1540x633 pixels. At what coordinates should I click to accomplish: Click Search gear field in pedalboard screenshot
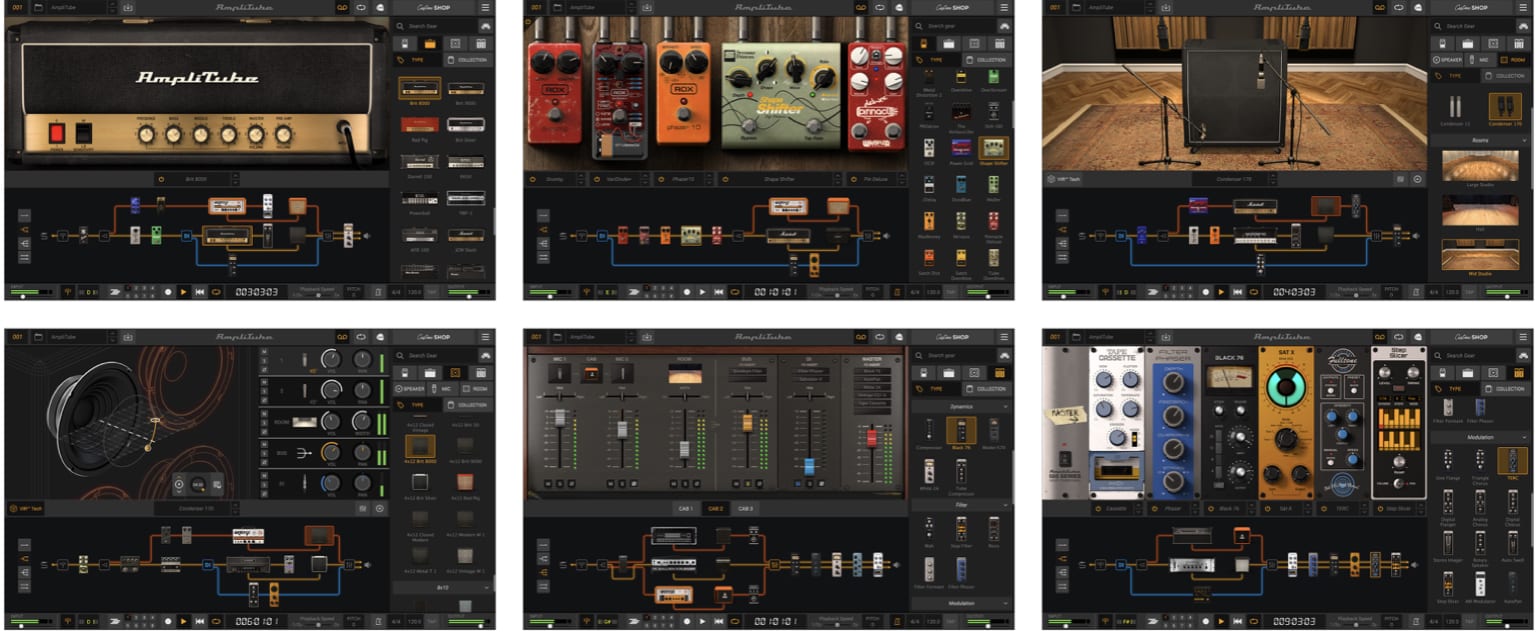[951, 26]
